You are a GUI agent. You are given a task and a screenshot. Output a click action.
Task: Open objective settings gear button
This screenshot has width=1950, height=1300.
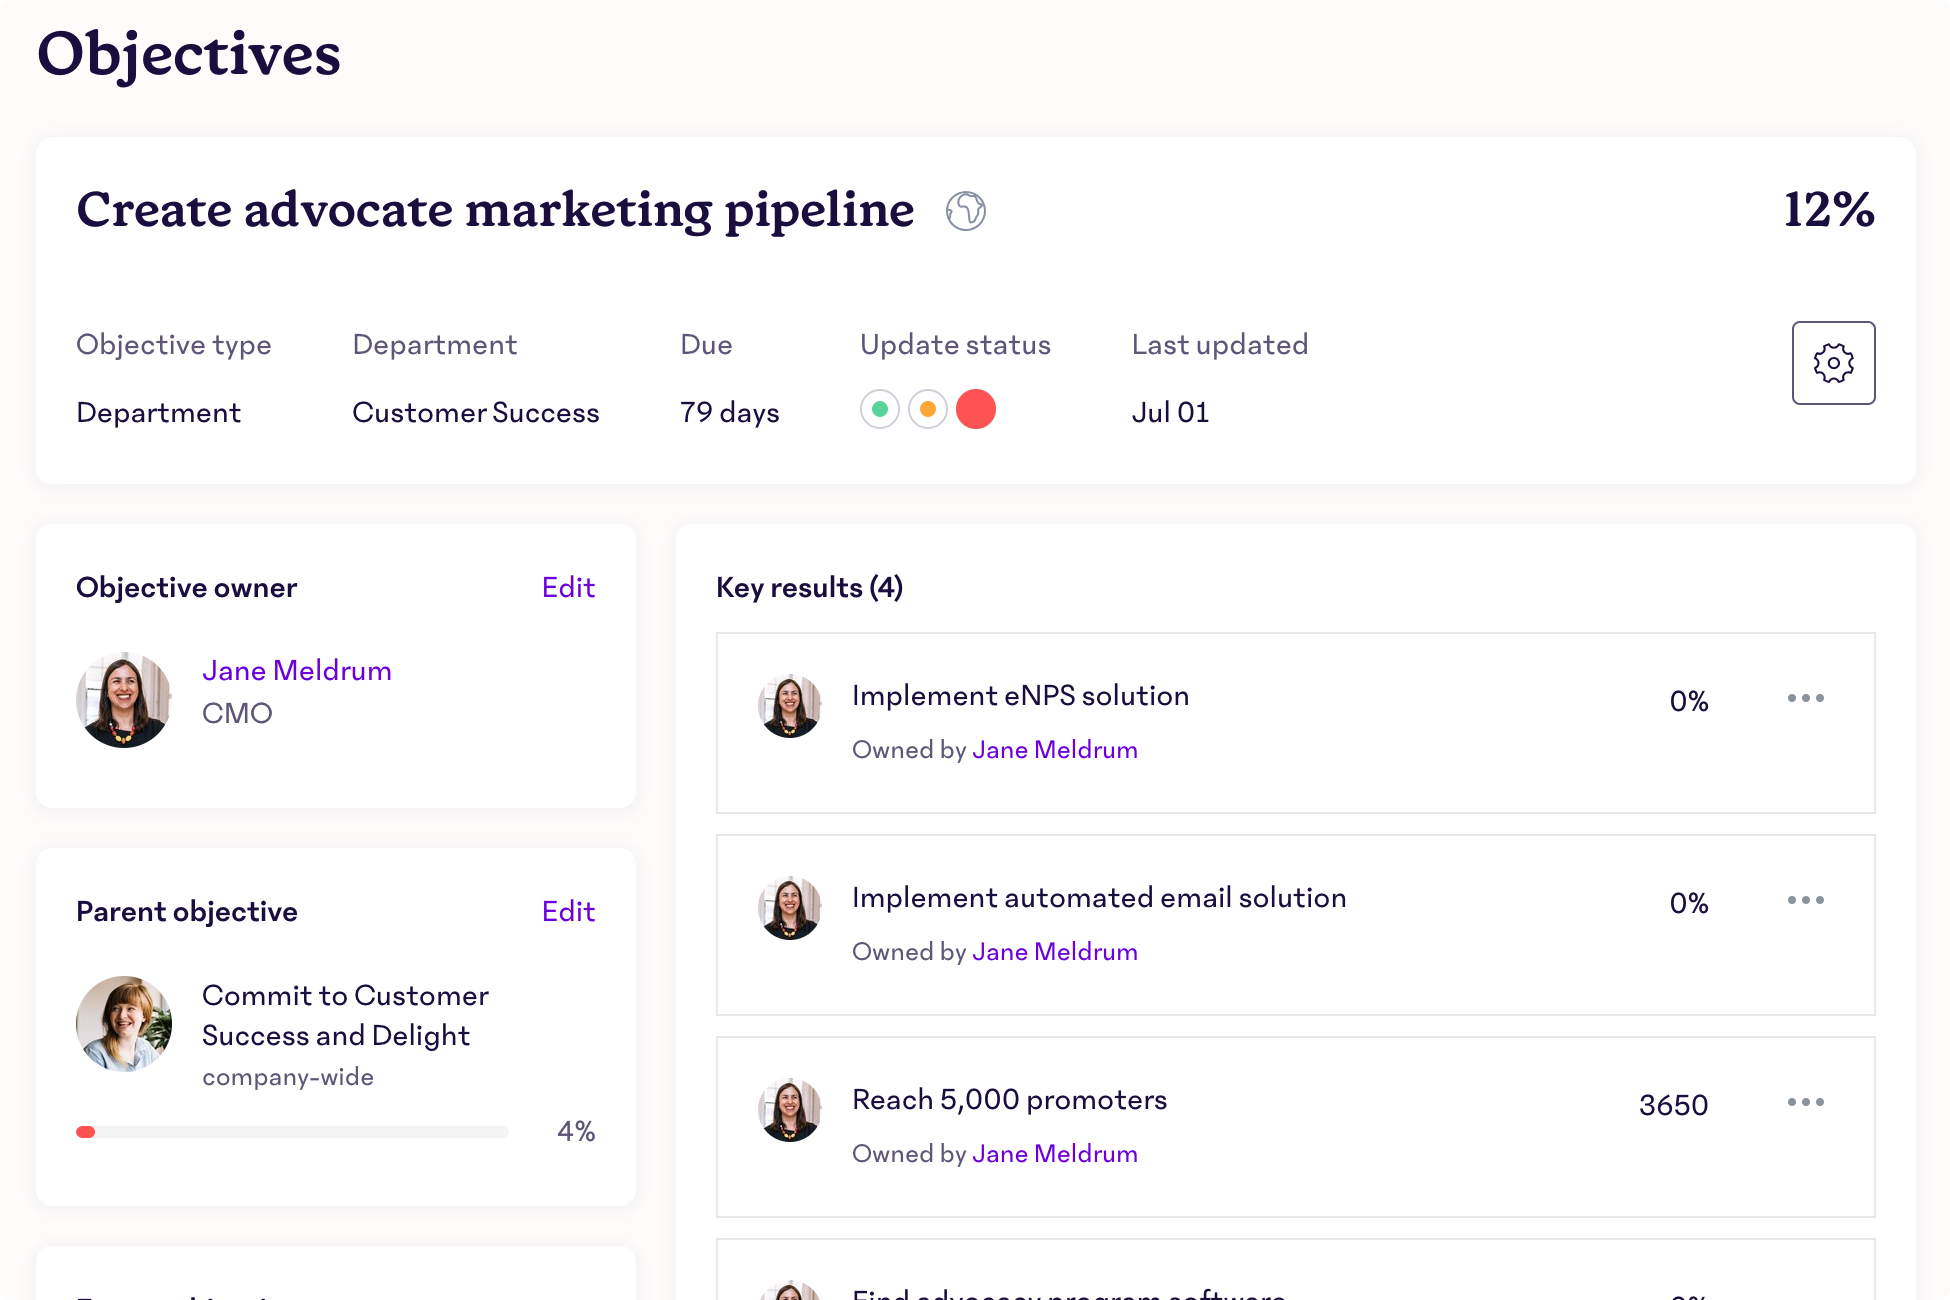click(1833, 363)
